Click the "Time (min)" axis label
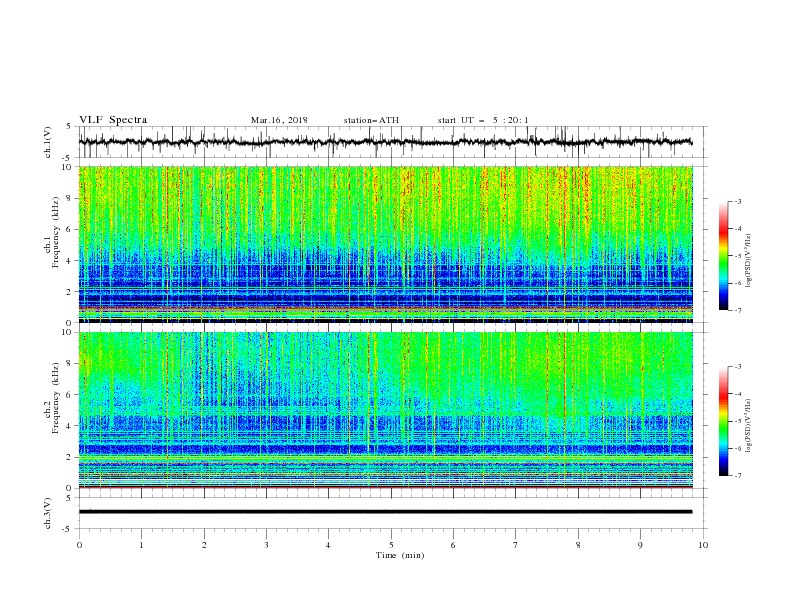 coord(400,555)
